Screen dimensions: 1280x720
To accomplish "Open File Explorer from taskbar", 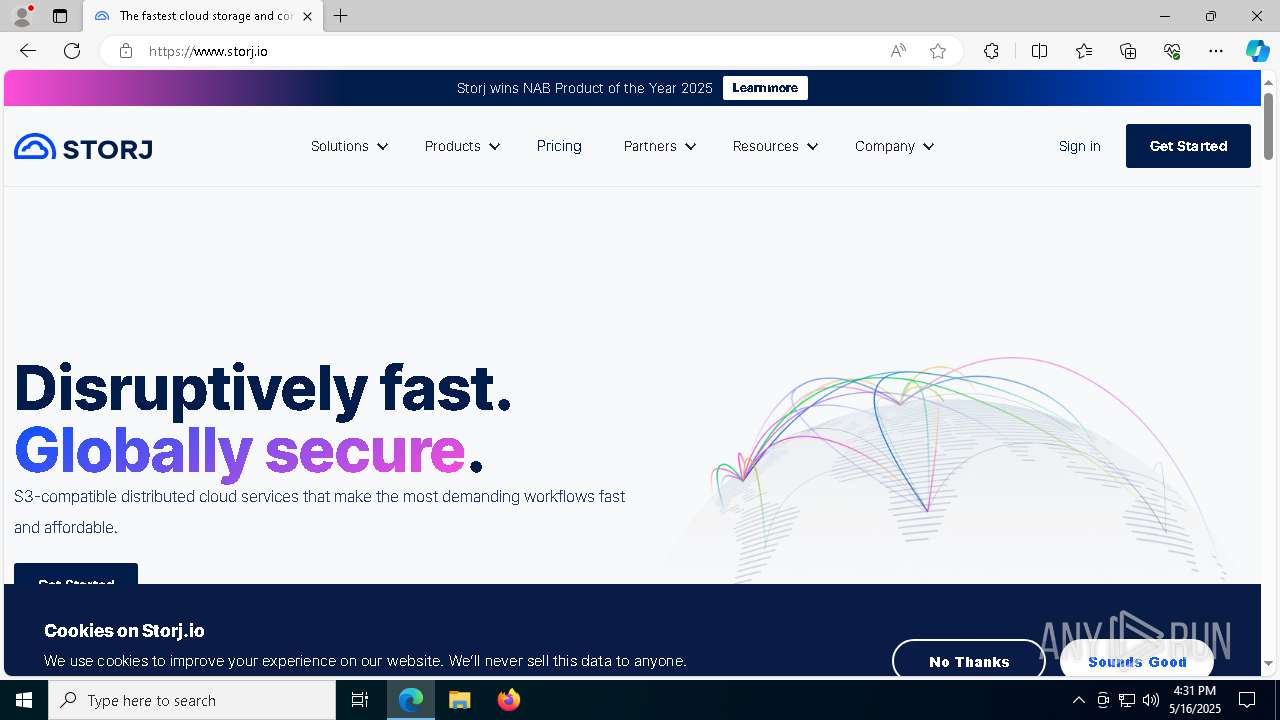I will pyautogui.click(x=460, y=700).
